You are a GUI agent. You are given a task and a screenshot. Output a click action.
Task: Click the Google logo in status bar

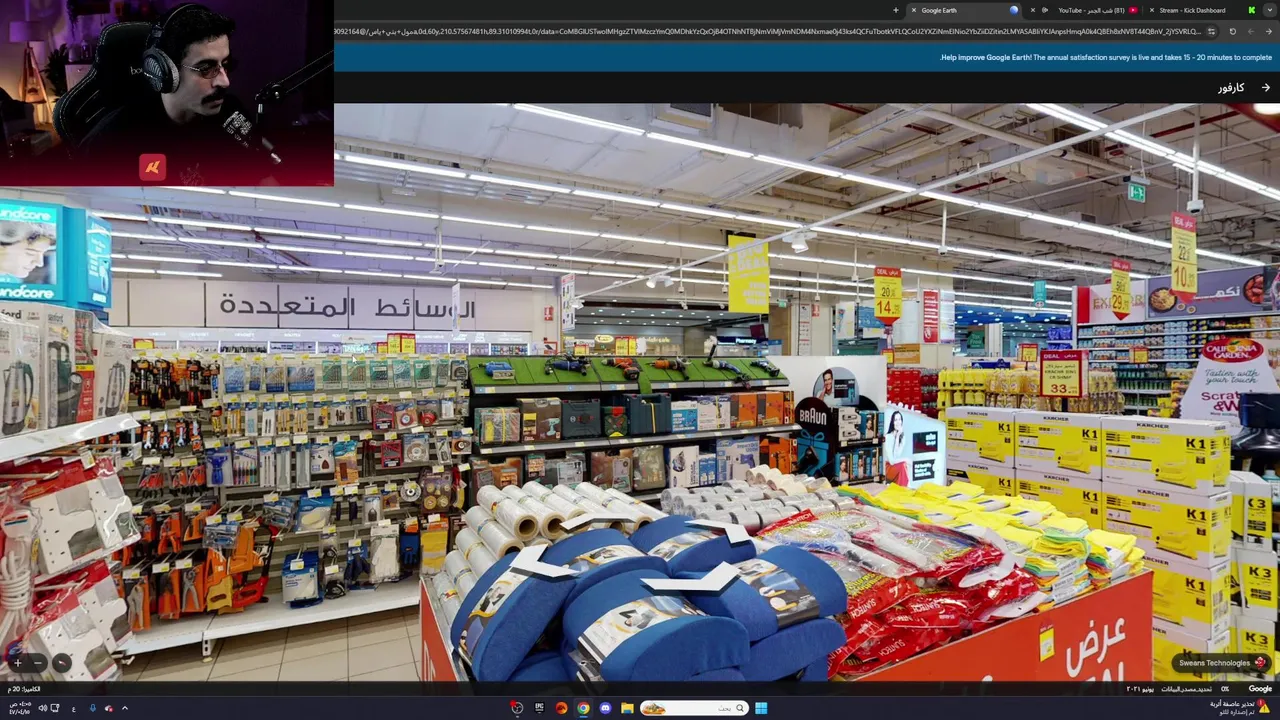[1260, 689]
